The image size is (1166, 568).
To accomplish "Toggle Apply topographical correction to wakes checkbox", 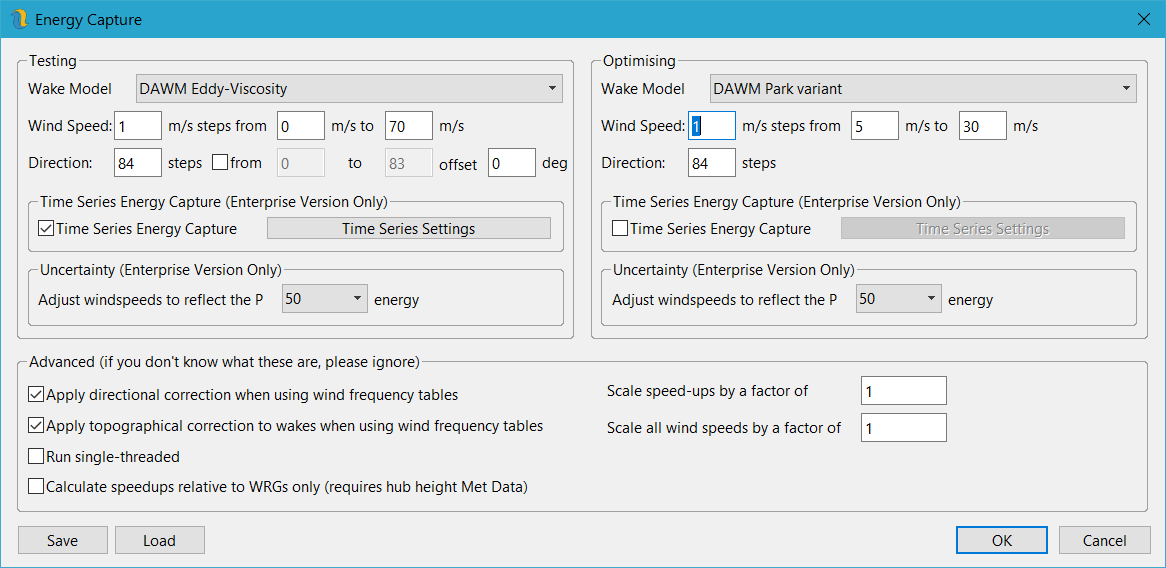I will [x=37, y=426].
